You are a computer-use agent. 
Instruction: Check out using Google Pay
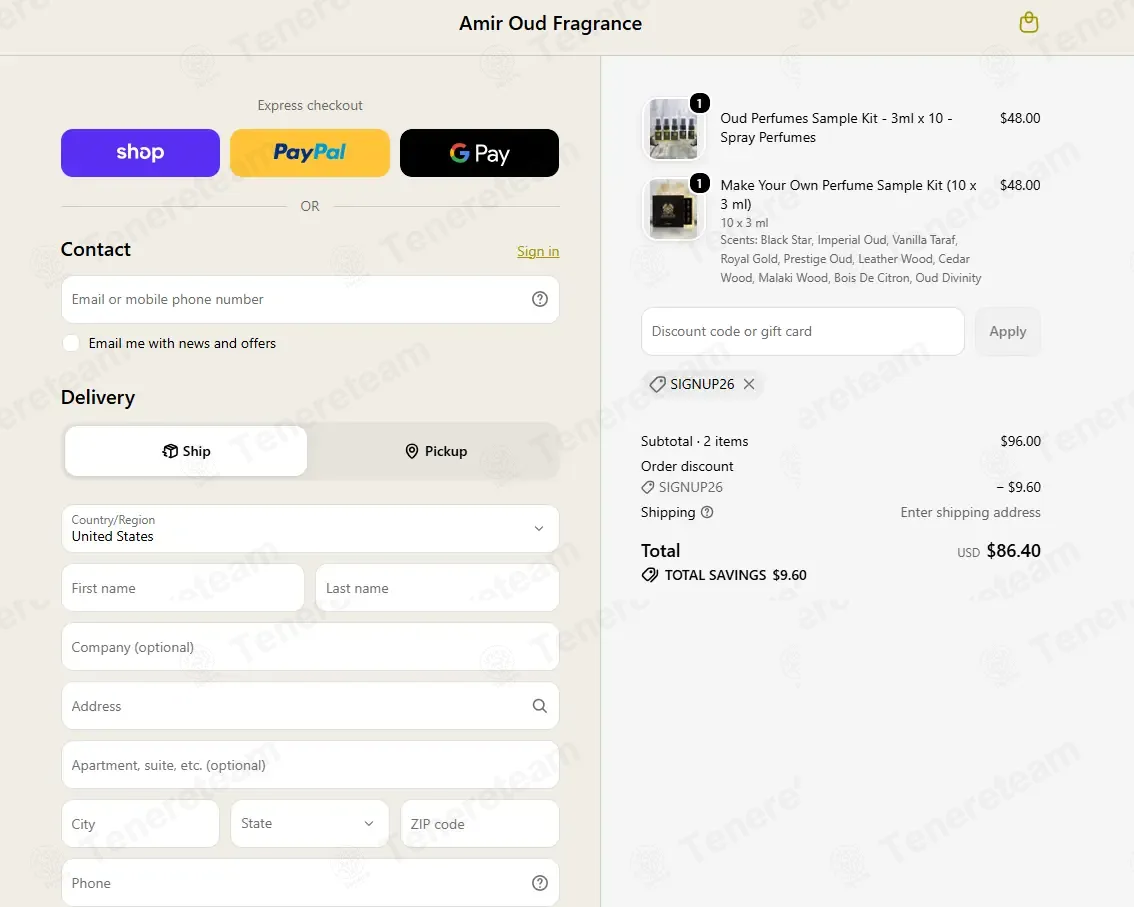pos(479,153)
